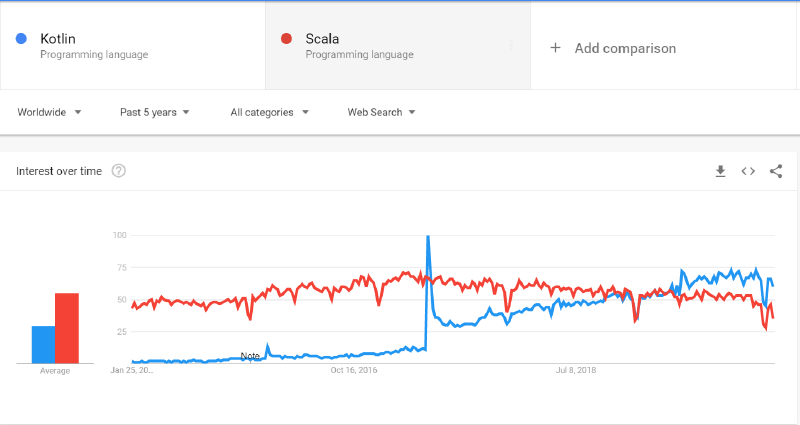Click the share chart icon

tap(776, 171)
